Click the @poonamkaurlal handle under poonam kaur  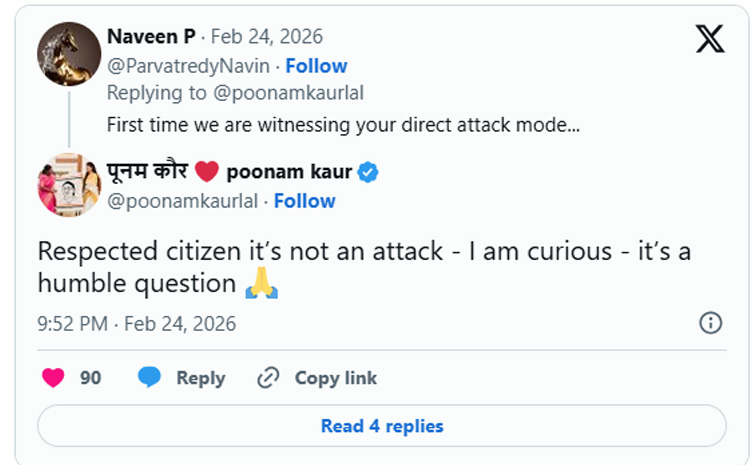(x=183, y=201)
